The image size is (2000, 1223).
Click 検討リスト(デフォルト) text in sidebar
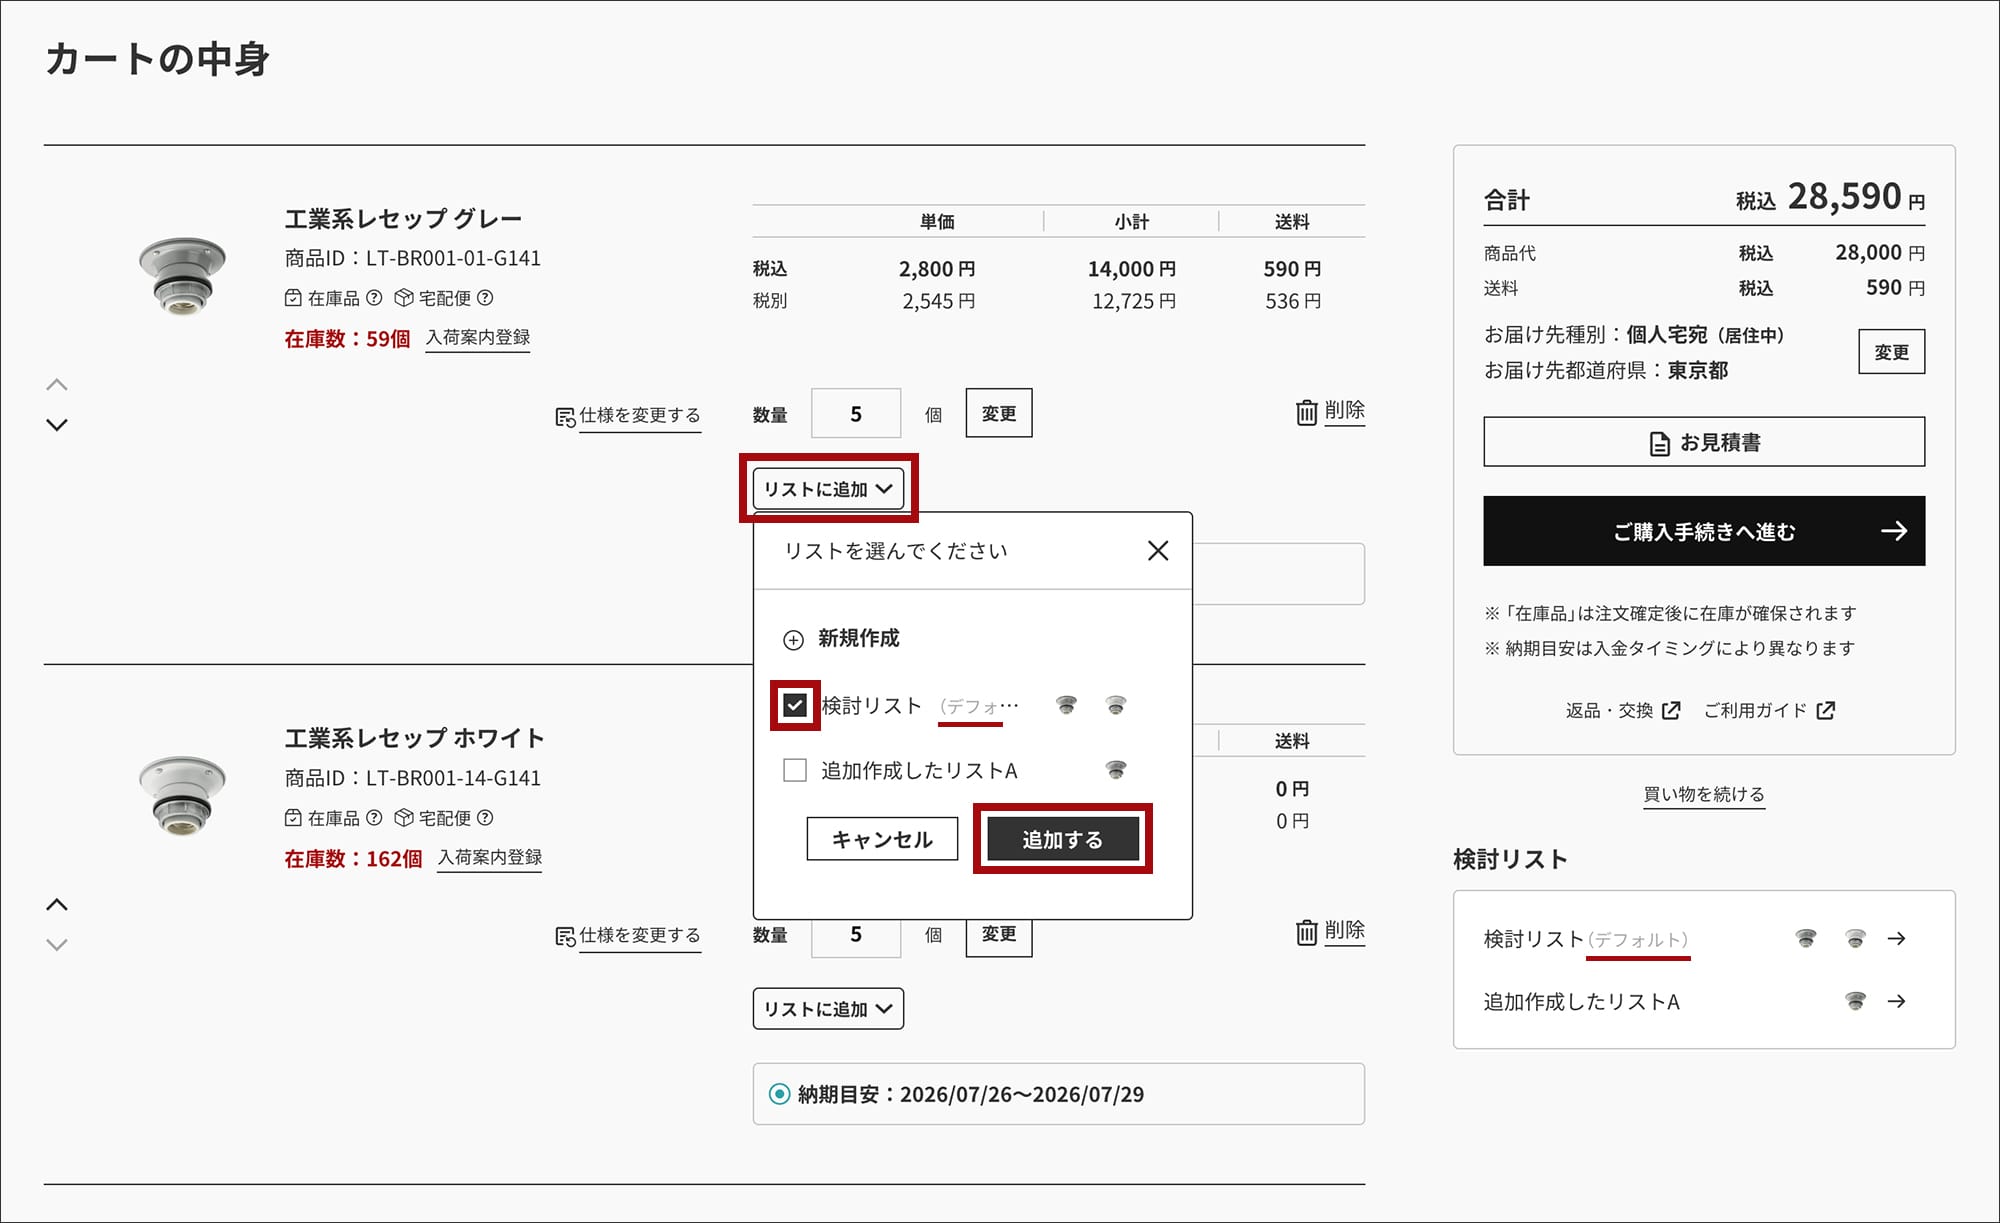coord(1586,940)
